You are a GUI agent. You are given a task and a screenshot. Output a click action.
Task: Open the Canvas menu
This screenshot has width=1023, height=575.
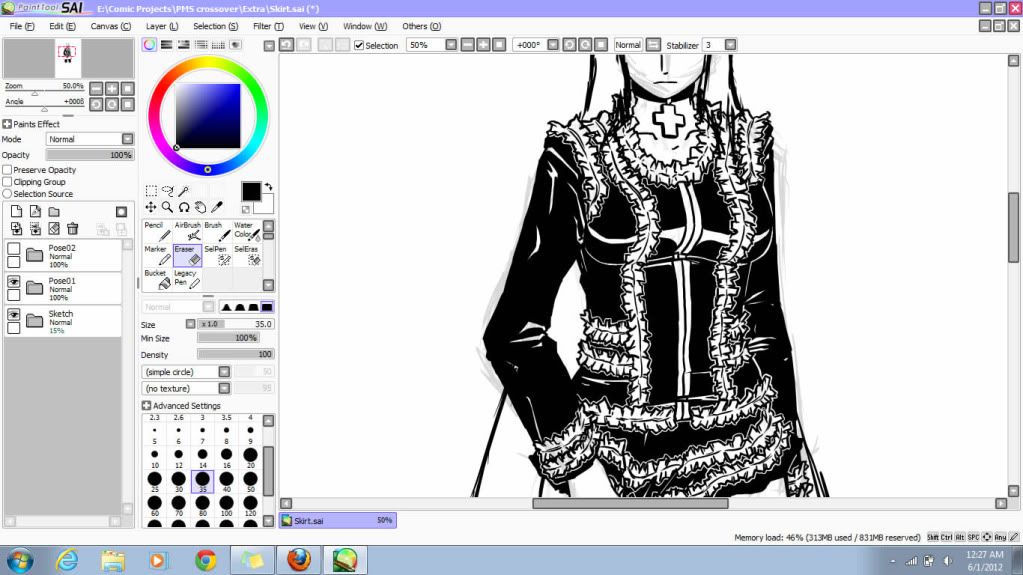coord(110,26)
